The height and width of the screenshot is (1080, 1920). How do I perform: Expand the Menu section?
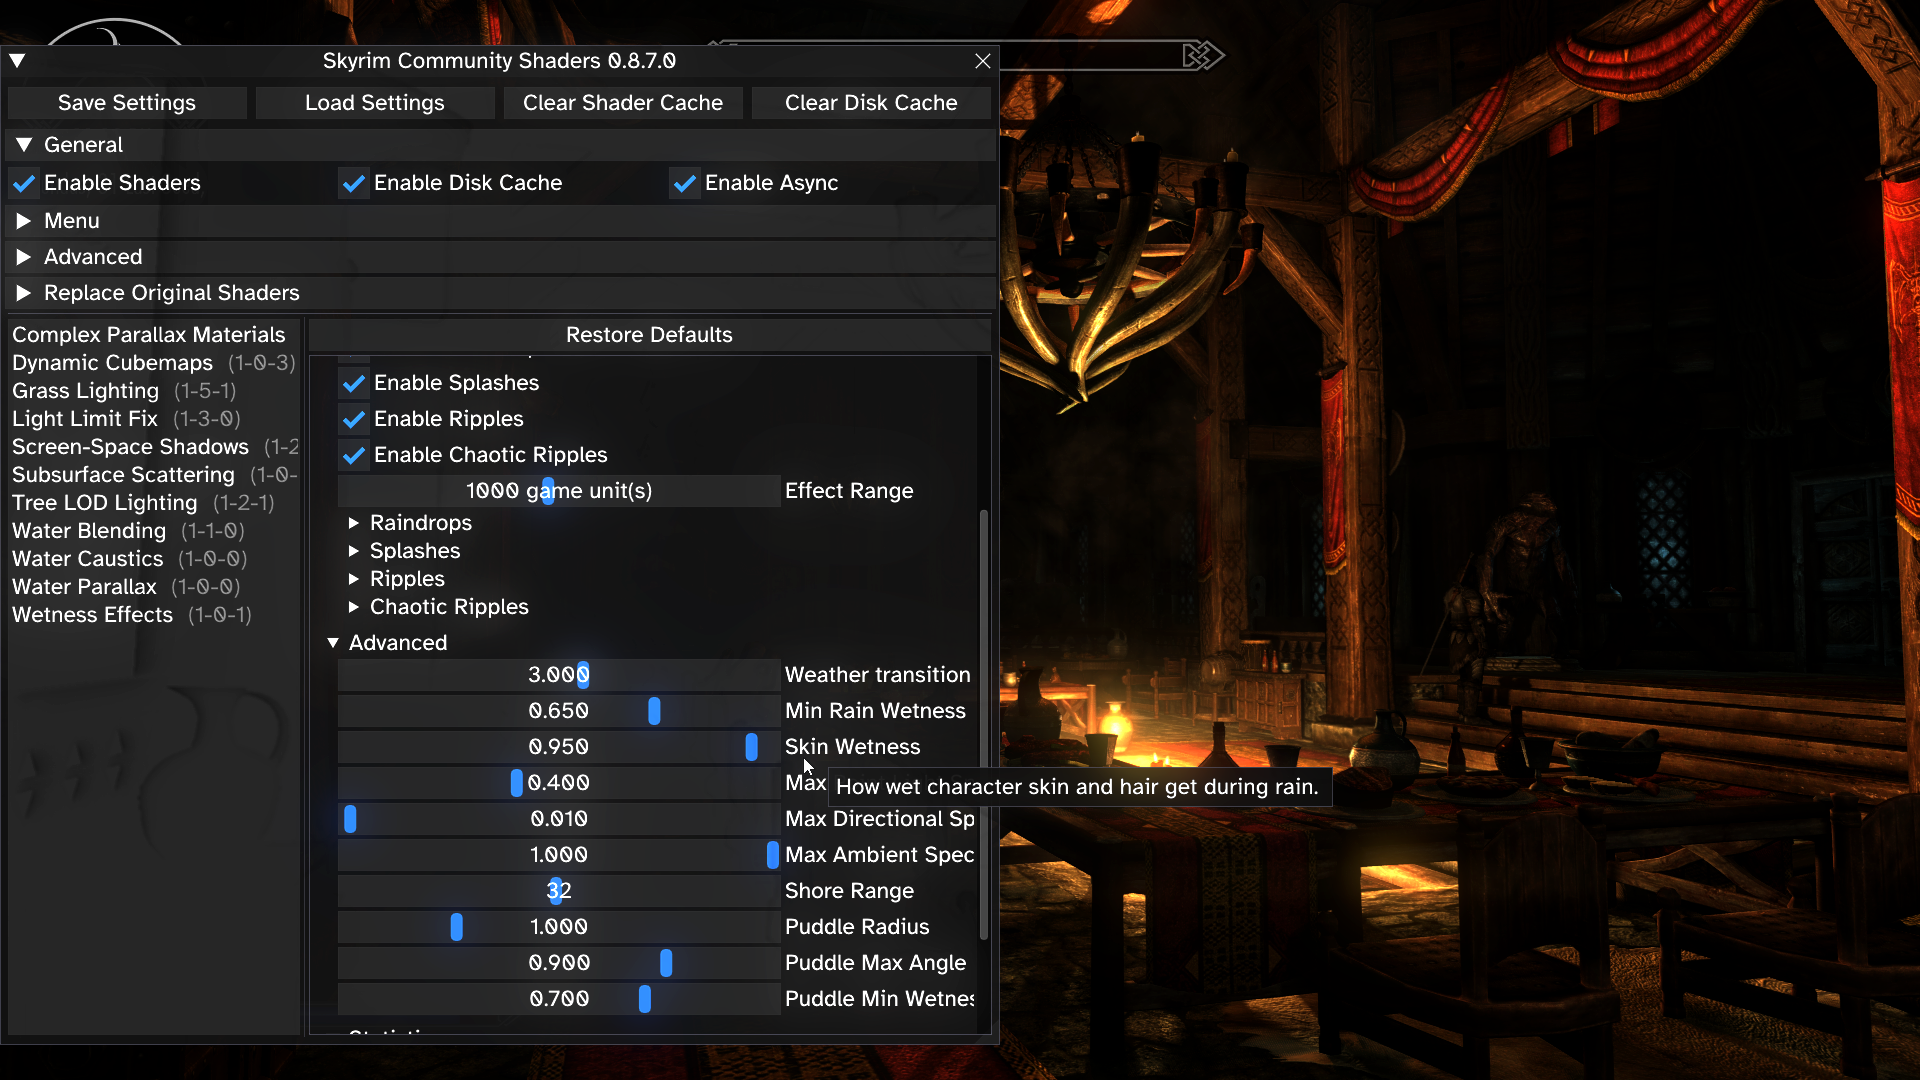point(24,221)
